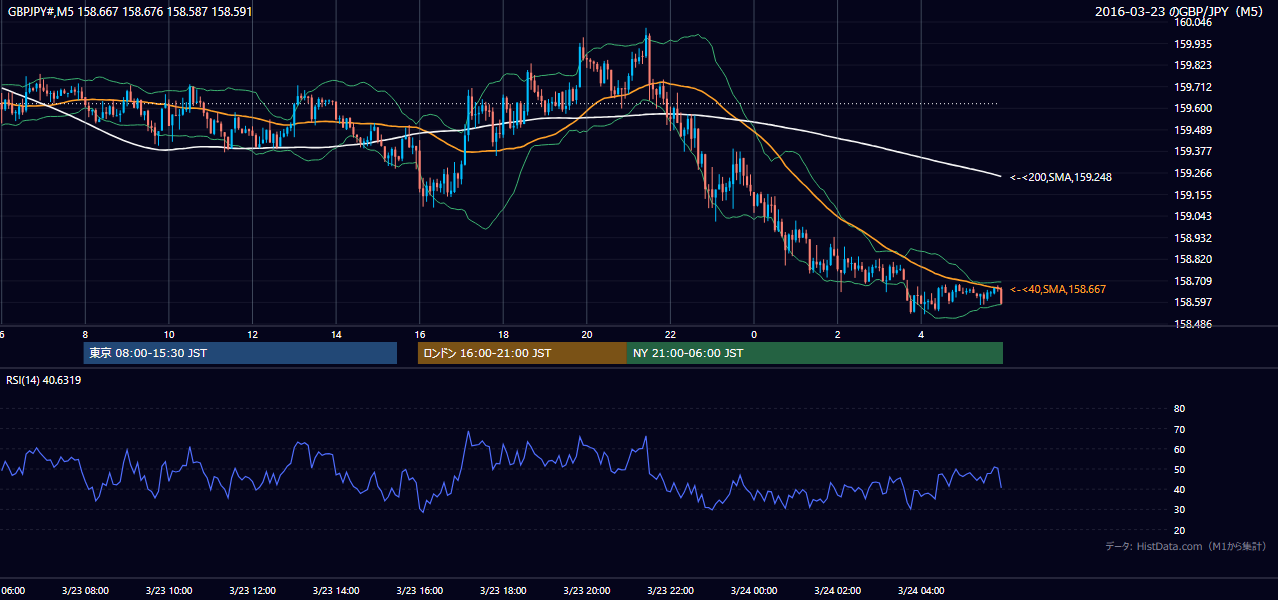Click price scale value 159.600
Viewport: 1278px width, 600px height.
(1192, 109)
